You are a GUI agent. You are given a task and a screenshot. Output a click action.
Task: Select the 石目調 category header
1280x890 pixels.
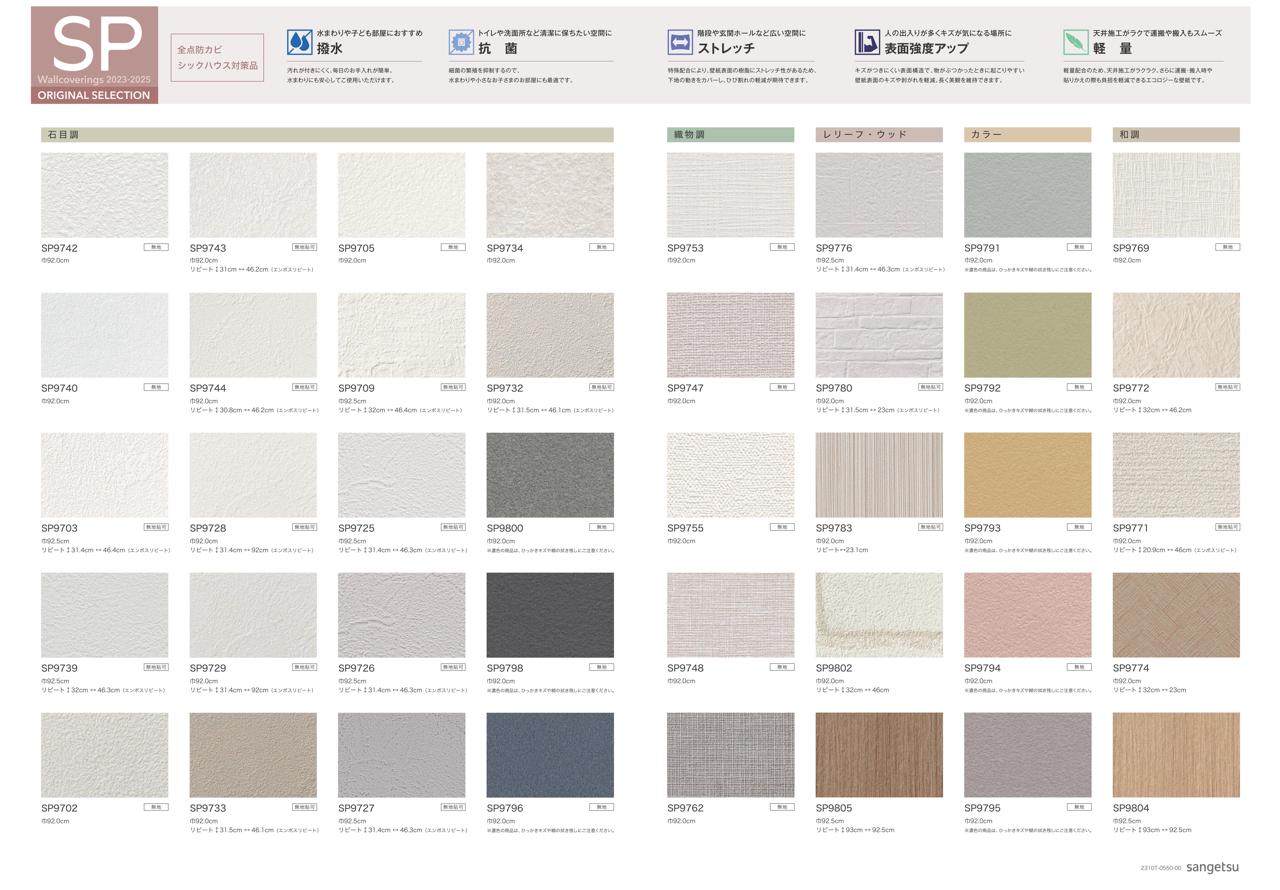327,134
